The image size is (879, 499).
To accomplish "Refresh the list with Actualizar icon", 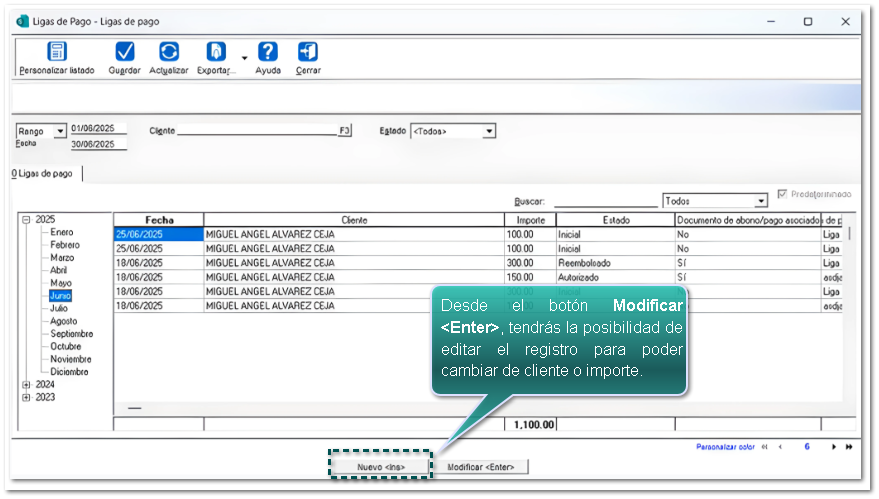I will pos(169,53).
